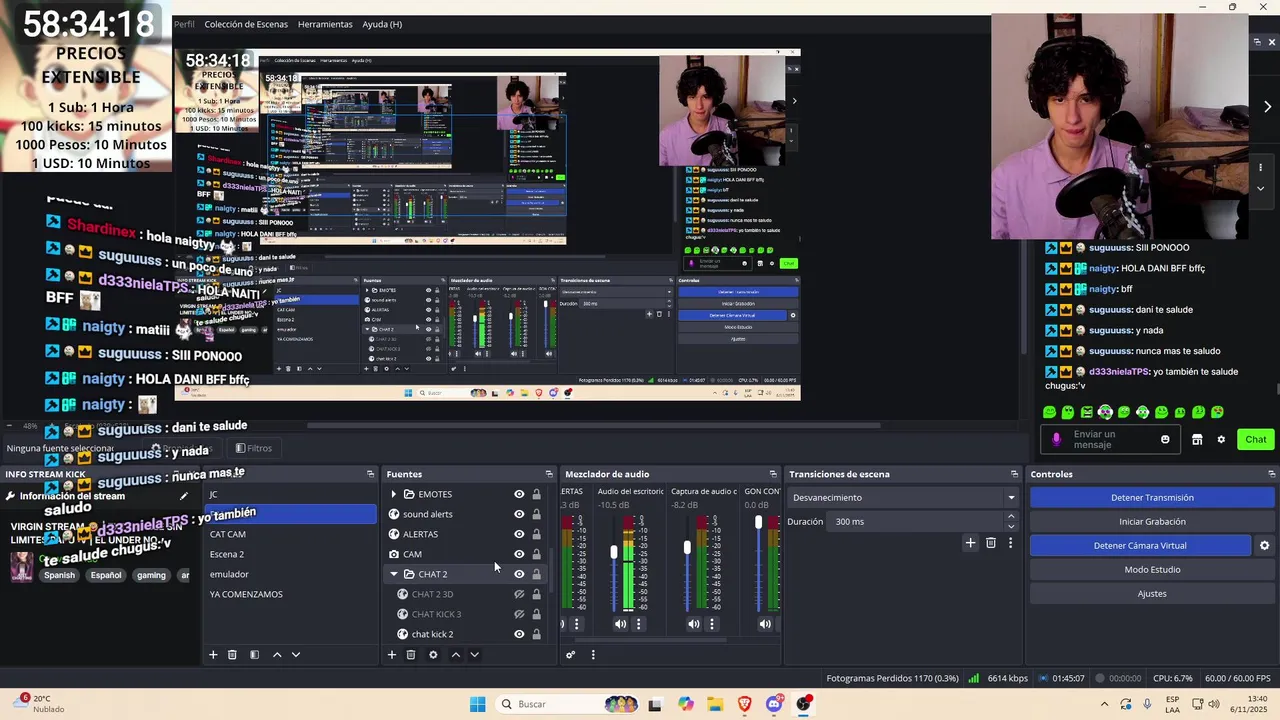The width and height of the screenshot is (1280, 720).
Task: Open Perfil menu
Action: 184,24
